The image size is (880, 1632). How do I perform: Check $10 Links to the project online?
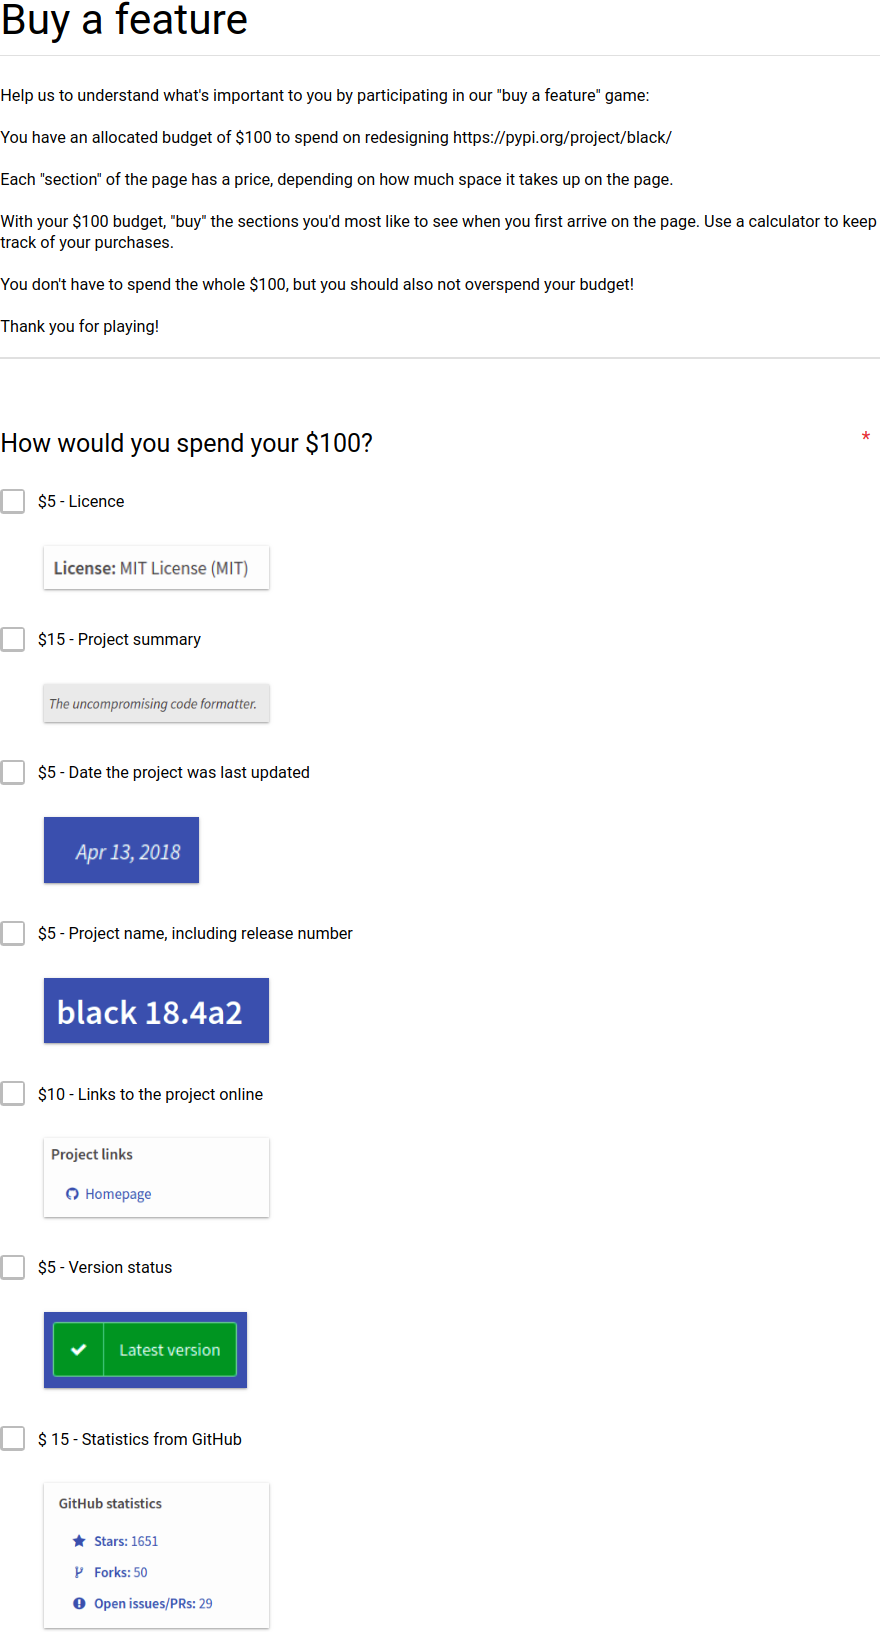coord(13,1094)
